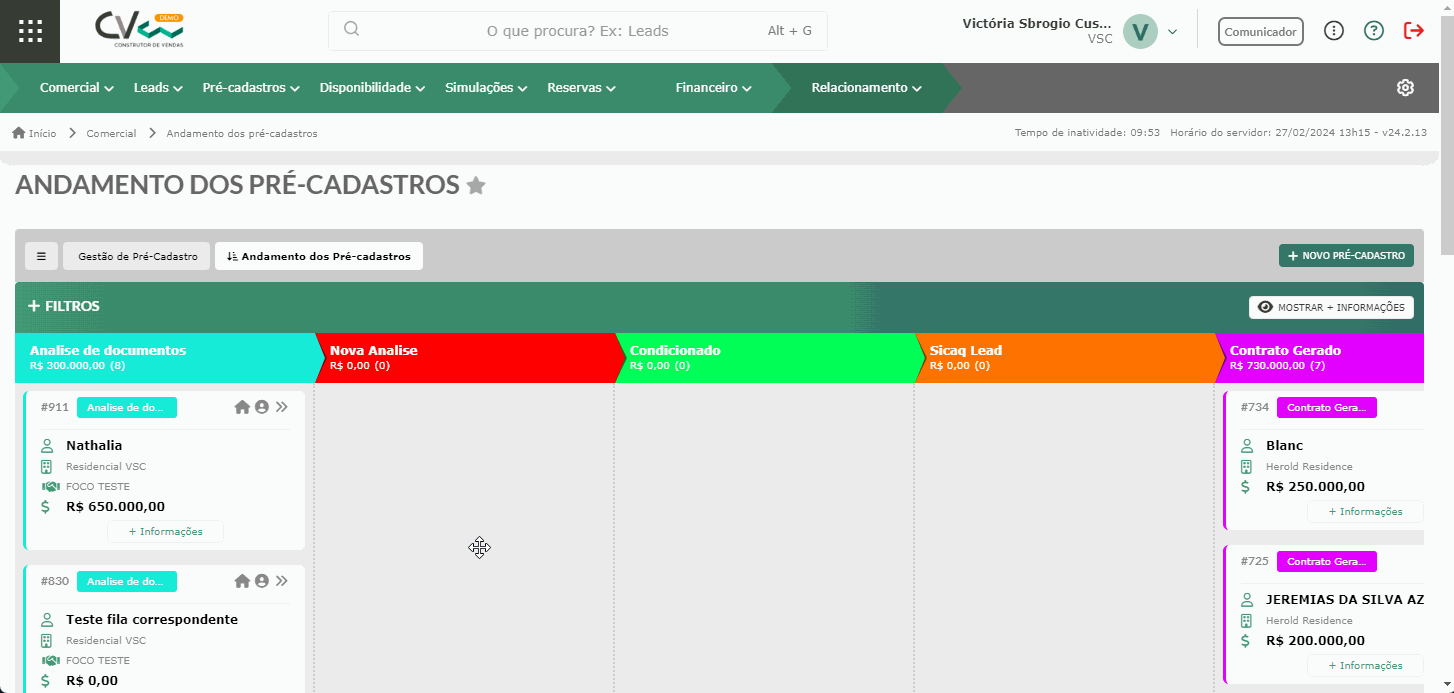1454x693 pixels.
Task: Click house icon on card #830
Action: [242, 581]
